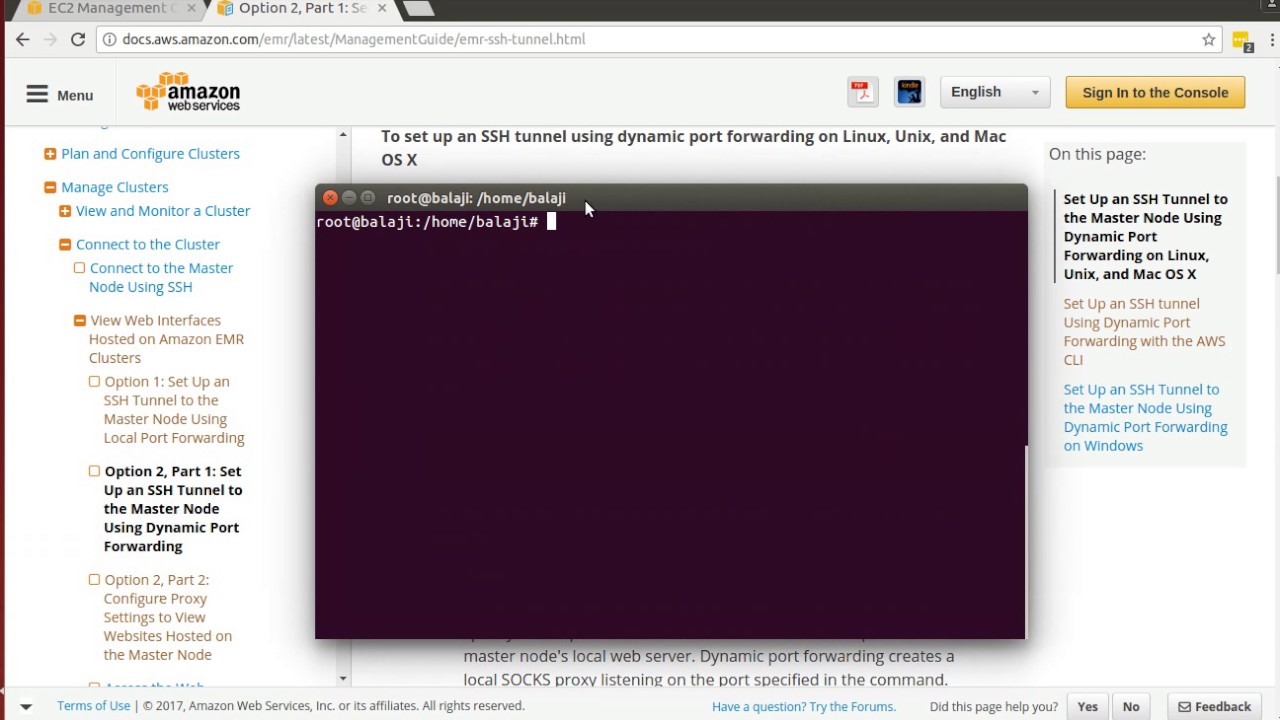Jump to Linux, Unix, Mac OS X section
The height and width of the screenshot is (720, 1280).
[1146, 236]
